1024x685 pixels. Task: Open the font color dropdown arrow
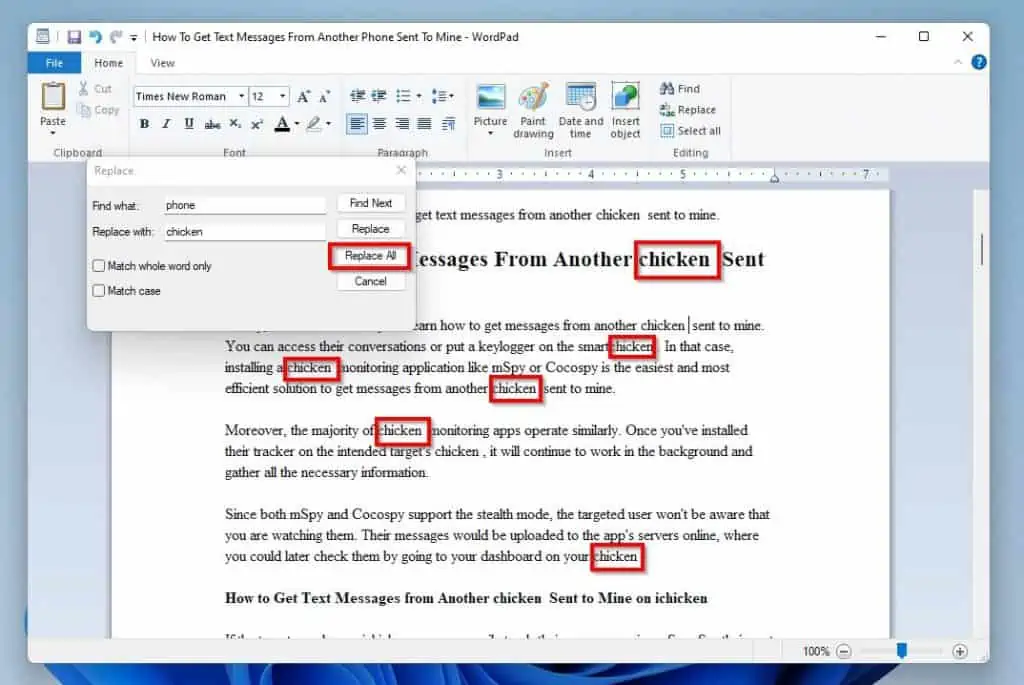[x=297, y=125]
